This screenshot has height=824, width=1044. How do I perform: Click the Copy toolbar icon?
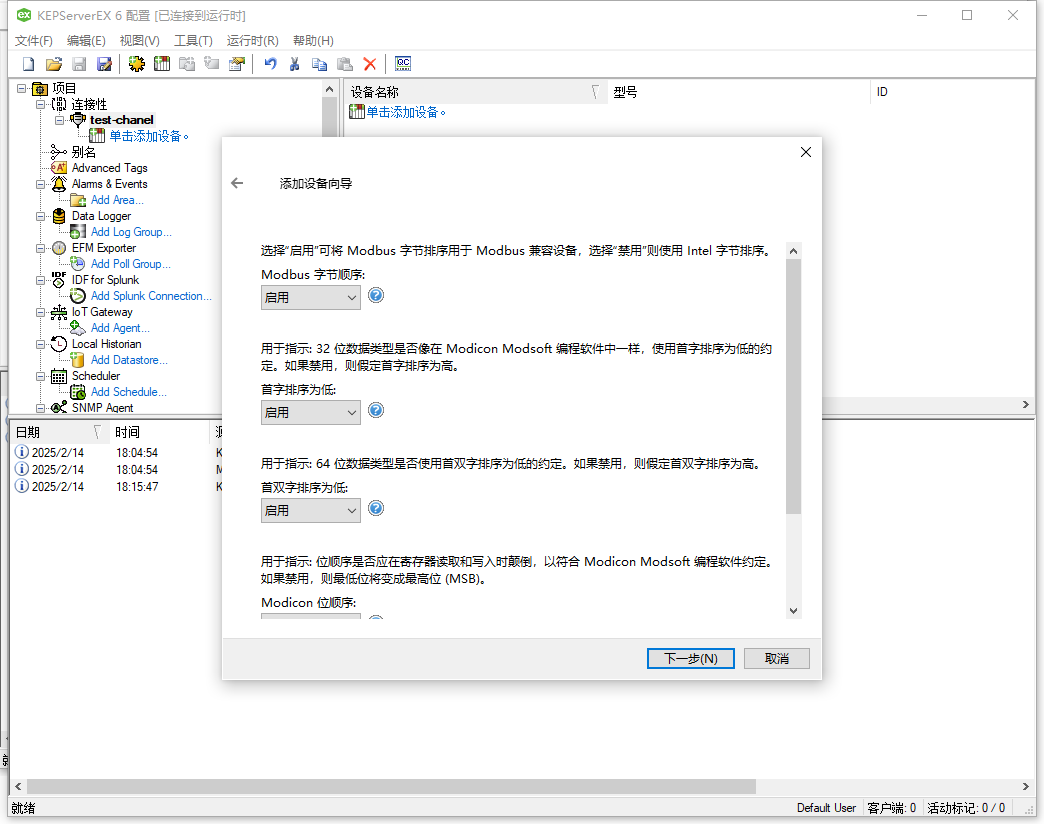point(320,64)
